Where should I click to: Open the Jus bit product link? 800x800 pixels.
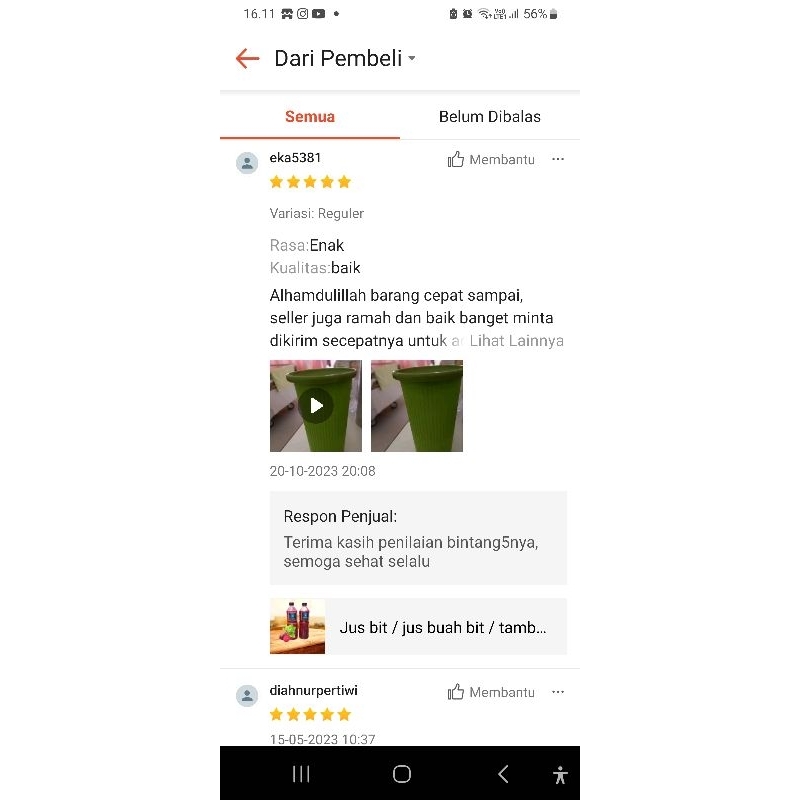418,627
